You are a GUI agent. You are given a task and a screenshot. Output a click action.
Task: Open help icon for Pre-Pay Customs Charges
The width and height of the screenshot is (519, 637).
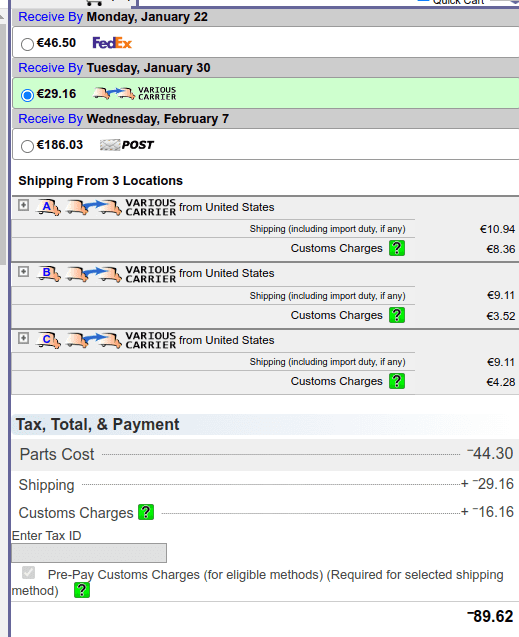(82, 590)
